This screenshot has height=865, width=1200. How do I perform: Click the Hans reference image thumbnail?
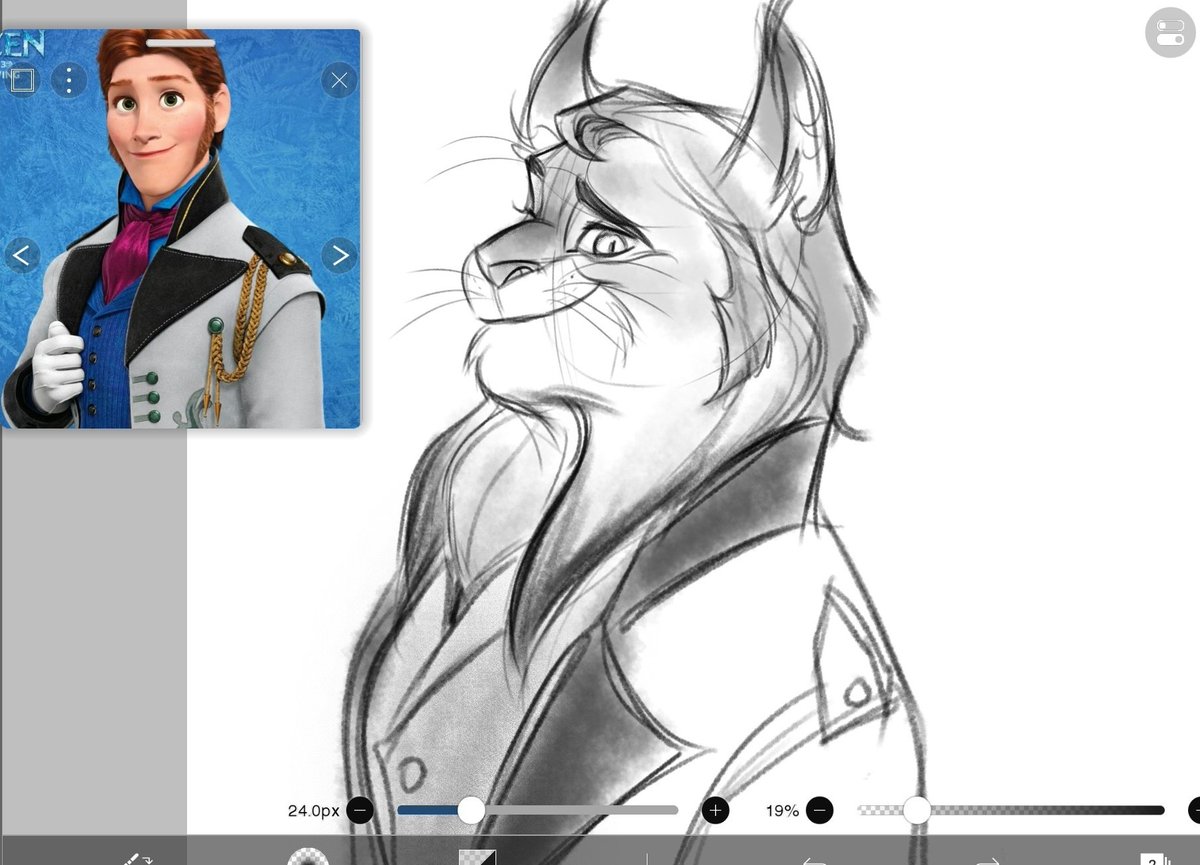(x=180, y=229)
